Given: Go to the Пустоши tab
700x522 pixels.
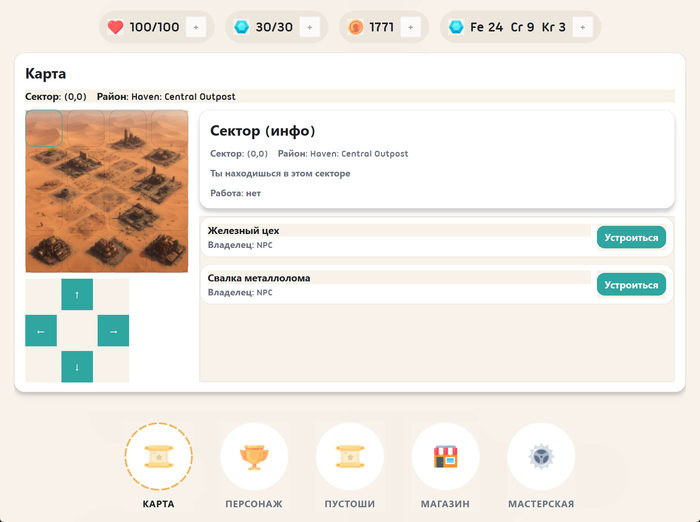Looking at the screenshot, I should (x=350, y=457).
